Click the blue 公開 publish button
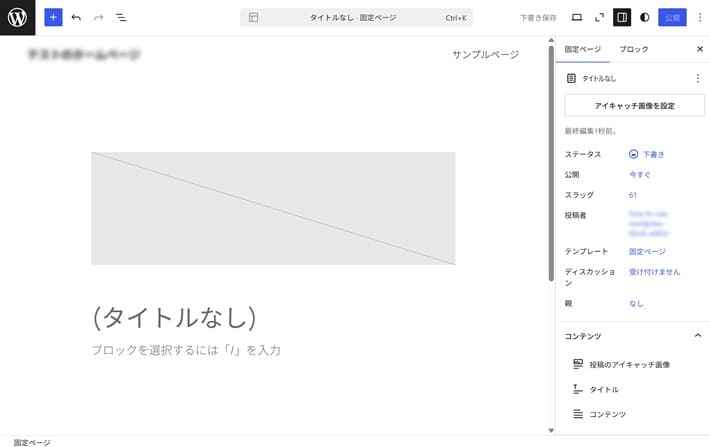 click(672, 18)
